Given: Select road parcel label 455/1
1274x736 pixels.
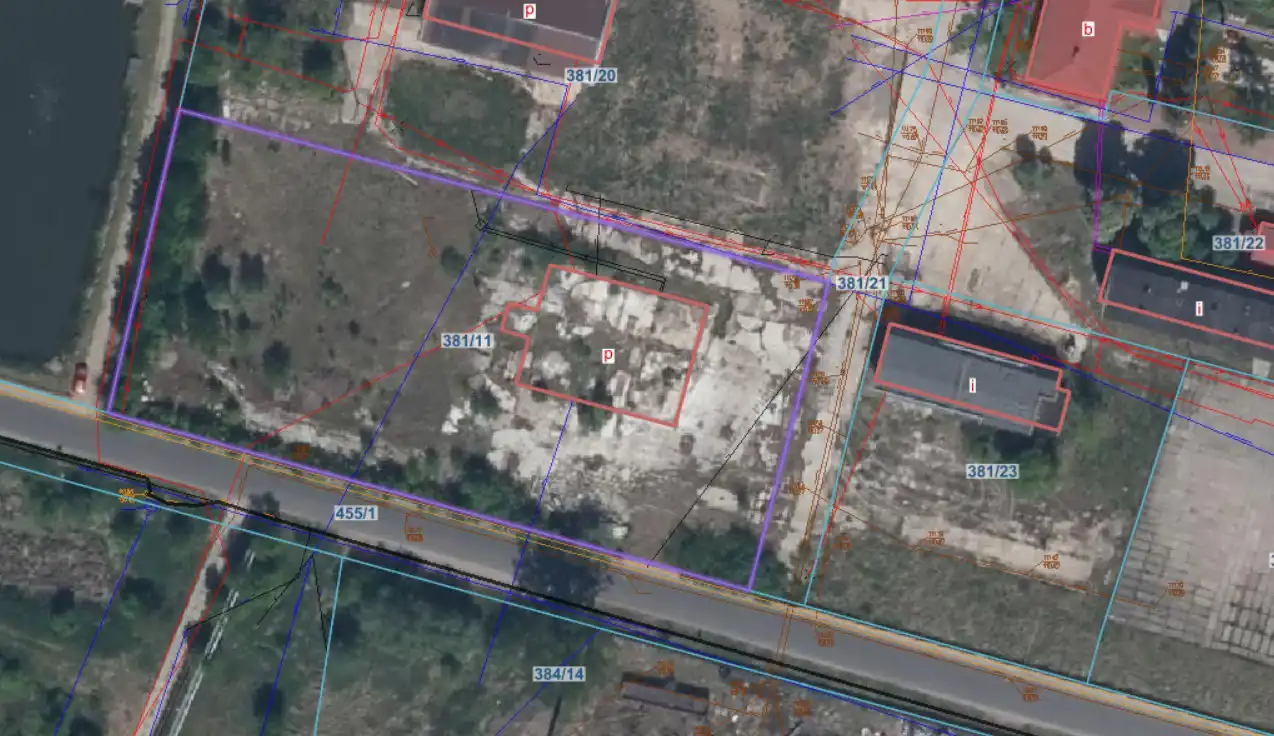Looking at the screenshot, I should [355, 513].
